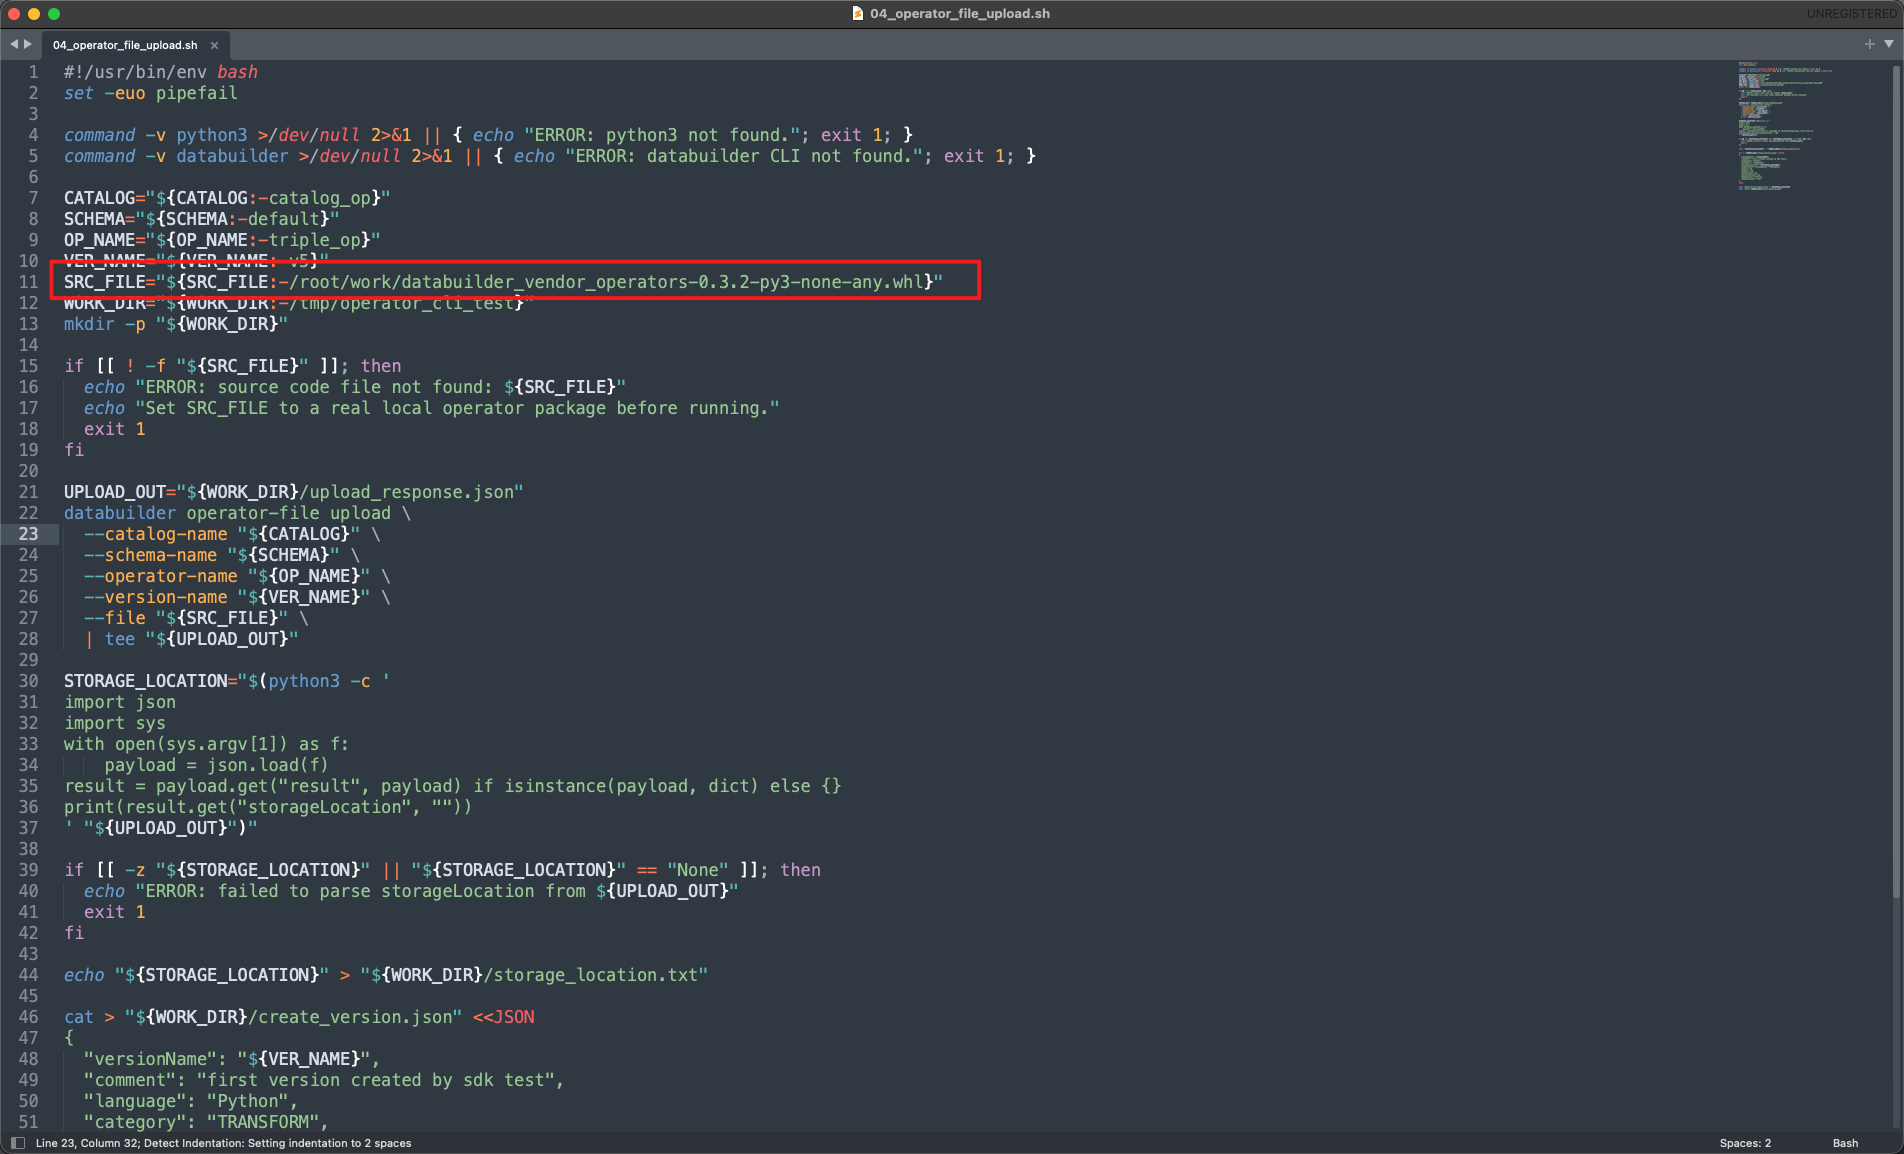Open the Bash syntax selector

click(1845, 1143)
